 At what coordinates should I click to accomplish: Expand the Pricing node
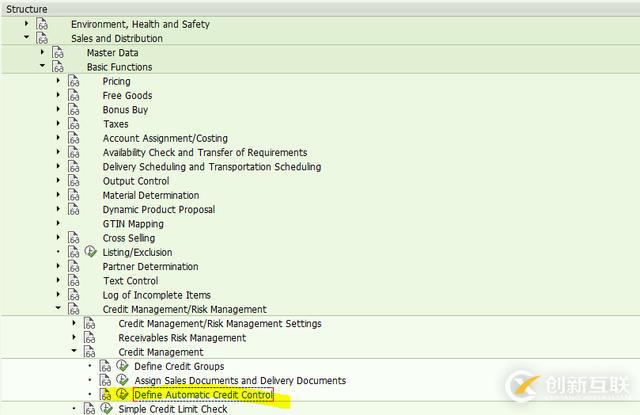click(x=58, y=80)
